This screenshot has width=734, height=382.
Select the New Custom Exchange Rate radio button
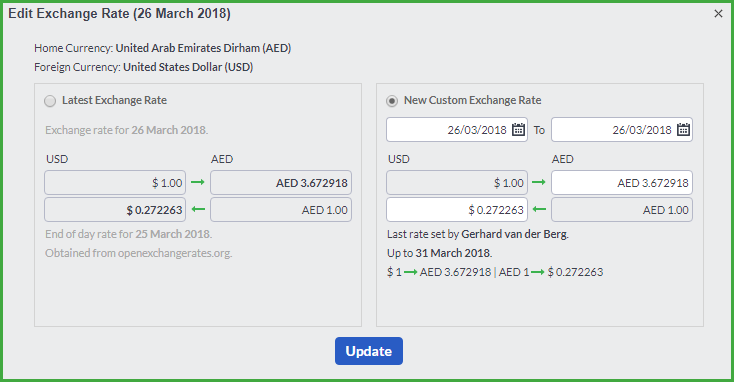[392, 101]
